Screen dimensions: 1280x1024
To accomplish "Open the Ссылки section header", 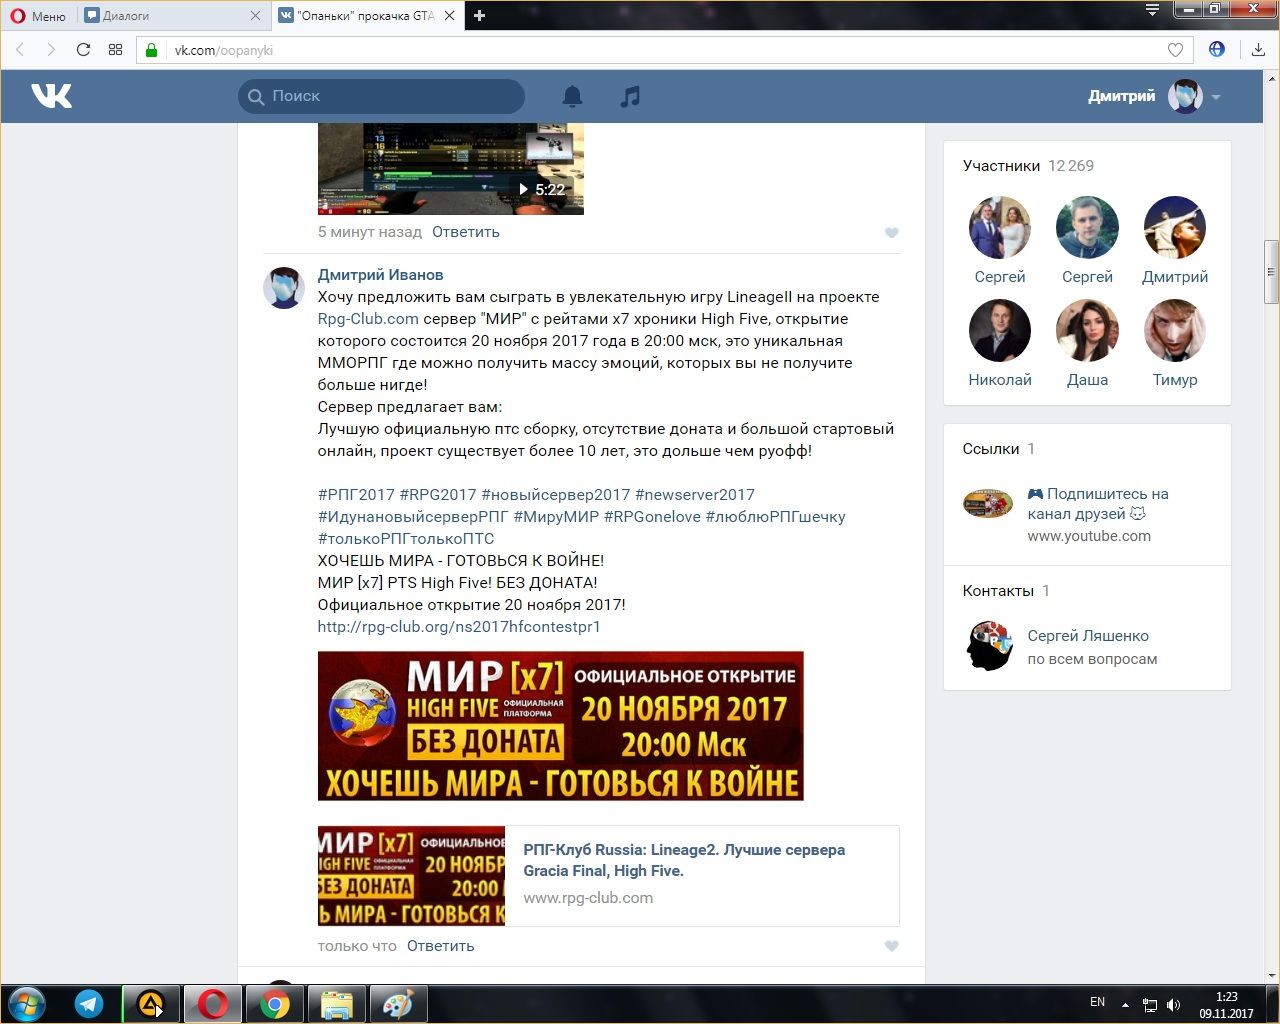I will click(999, 449).
